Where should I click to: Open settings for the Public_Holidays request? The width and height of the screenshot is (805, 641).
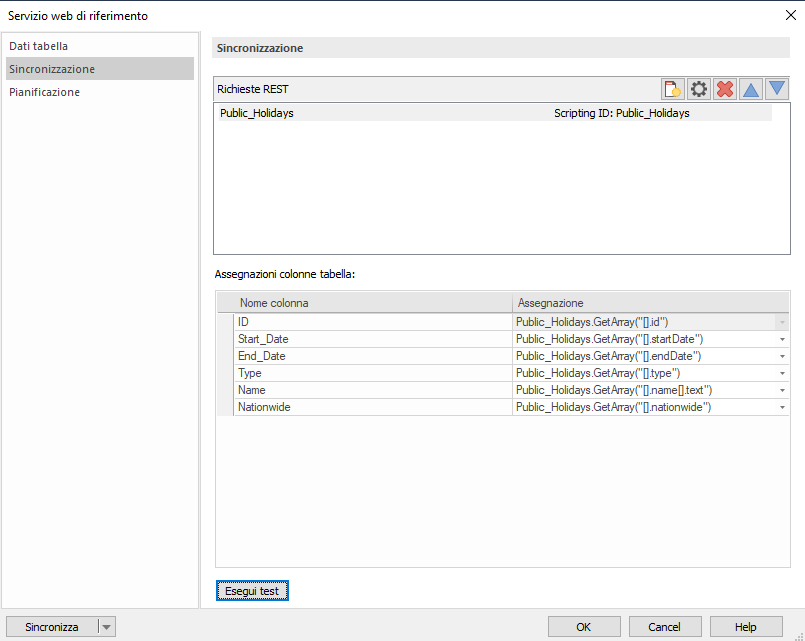pos(698,89)
